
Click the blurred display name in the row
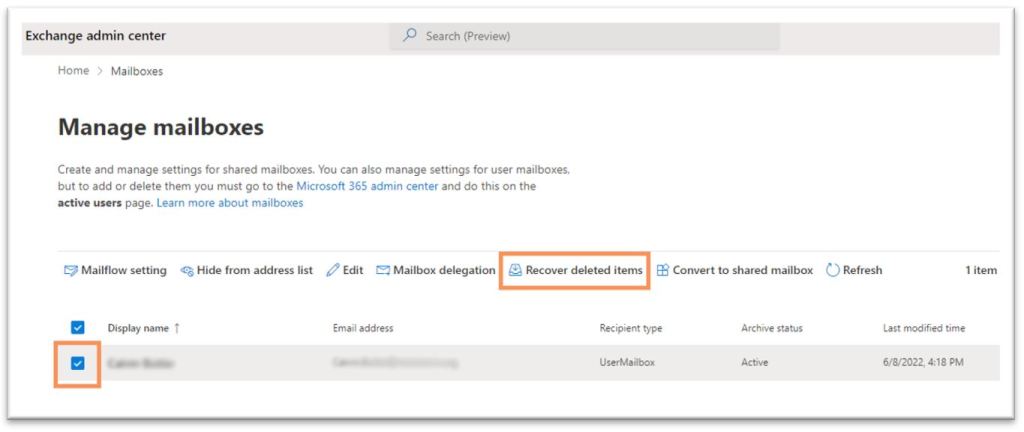[x=140, y=363]
